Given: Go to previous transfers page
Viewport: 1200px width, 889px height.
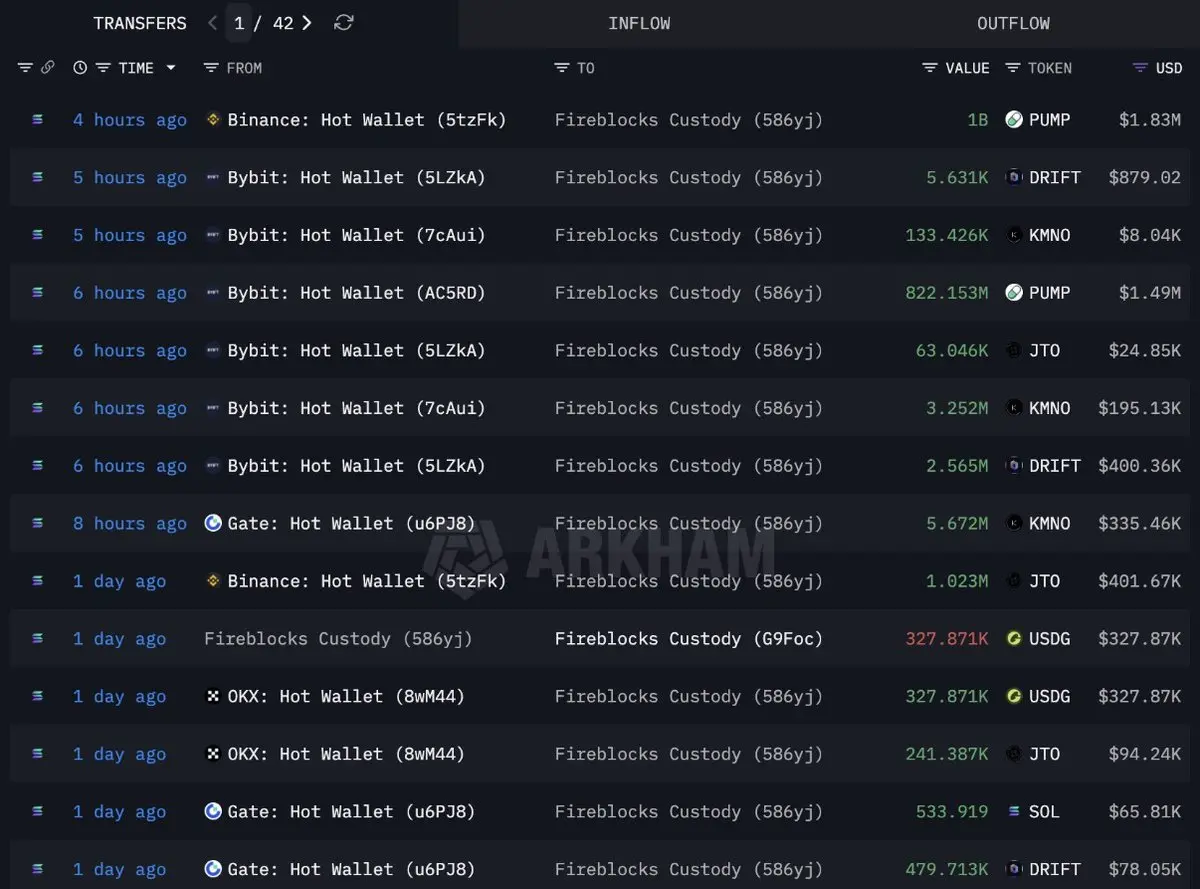Looking at the screenshot, I should (213, 23).
